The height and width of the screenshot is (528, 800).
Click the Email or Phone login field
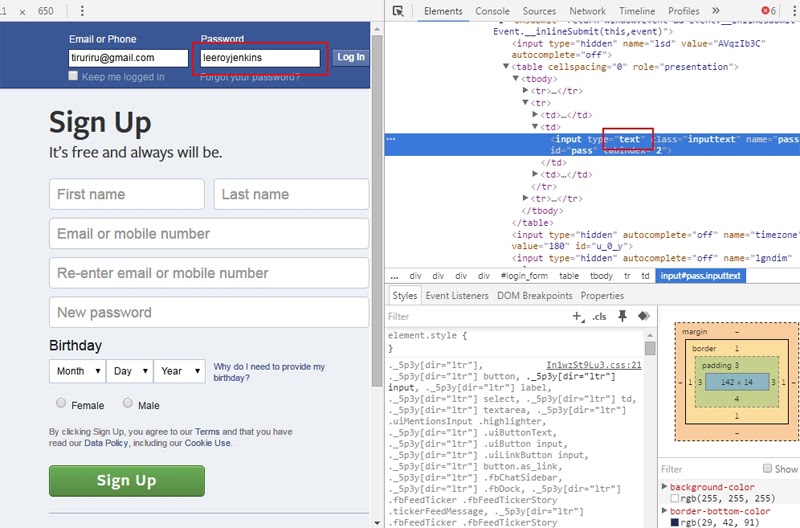(129, 58)
